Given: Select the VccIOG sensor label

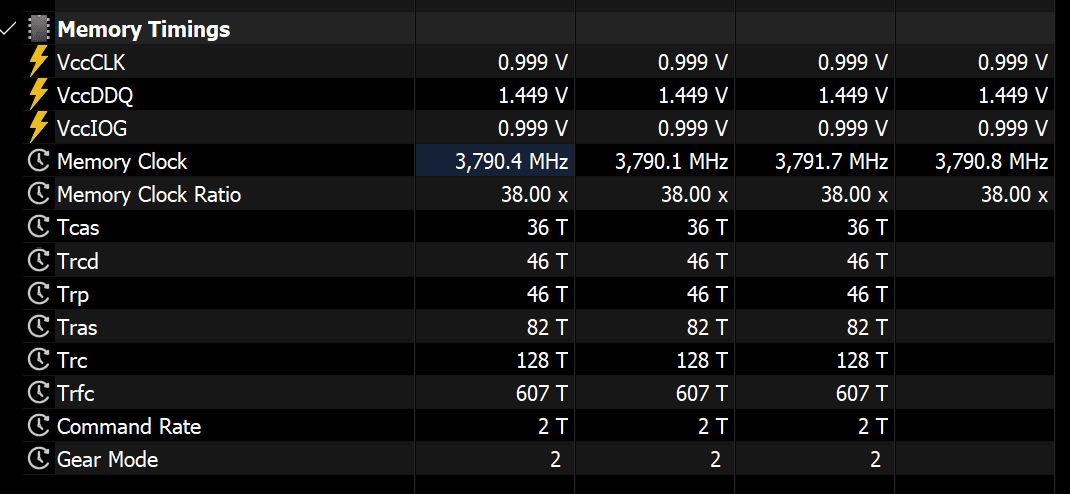Looking at the screenshot, I should (92, 128).
